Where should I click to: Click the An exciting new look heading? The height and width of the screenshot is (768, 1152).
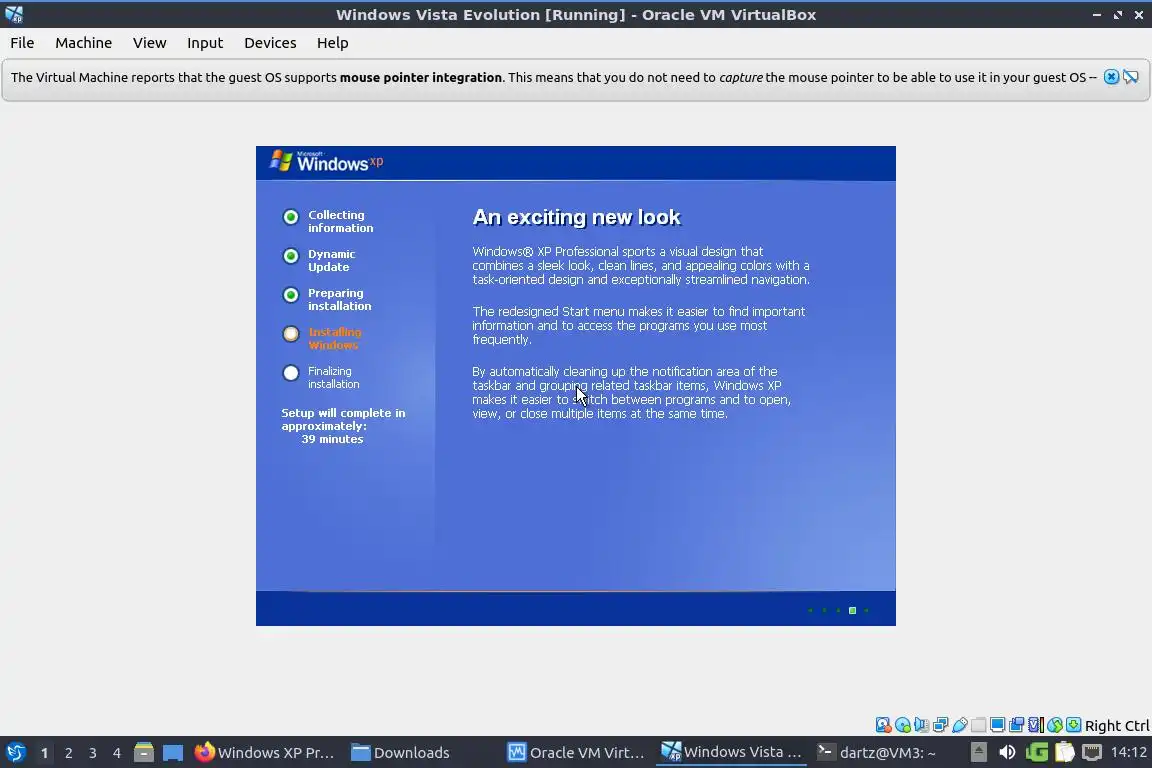(577, 217)
